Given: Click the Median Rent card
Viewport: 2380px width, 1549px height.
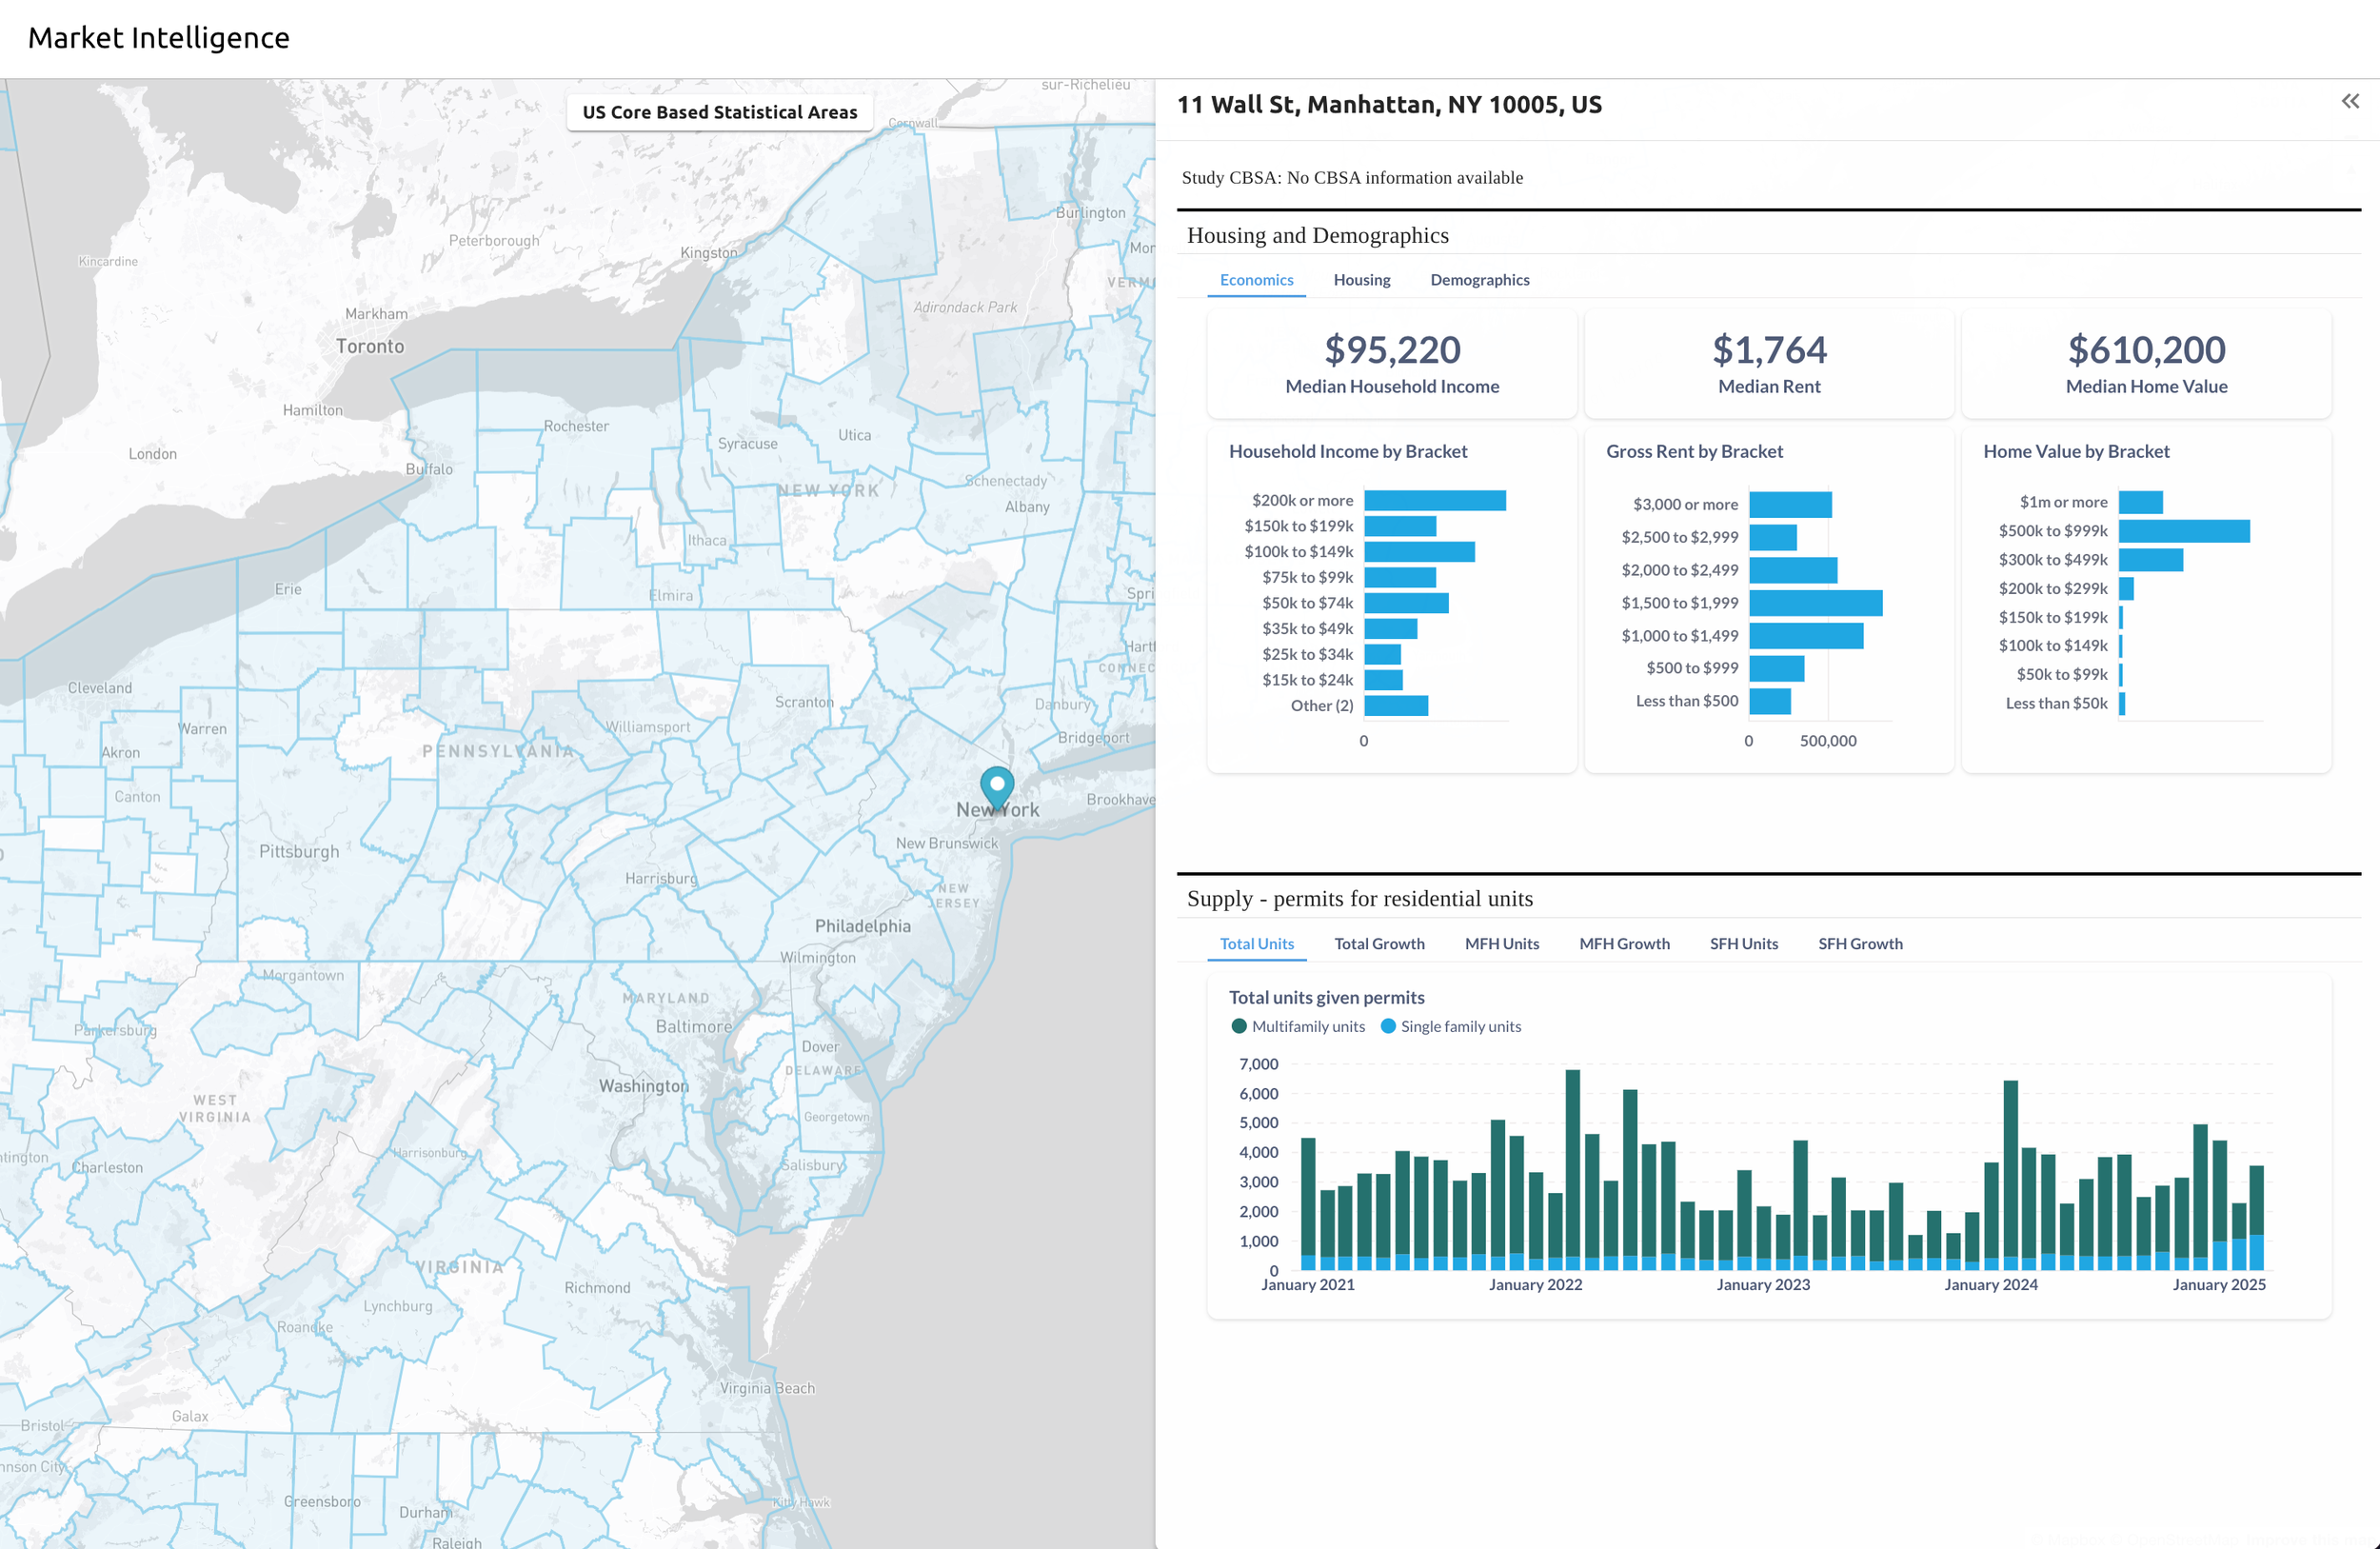Looking at the screenshot, I should point(1768,364).
